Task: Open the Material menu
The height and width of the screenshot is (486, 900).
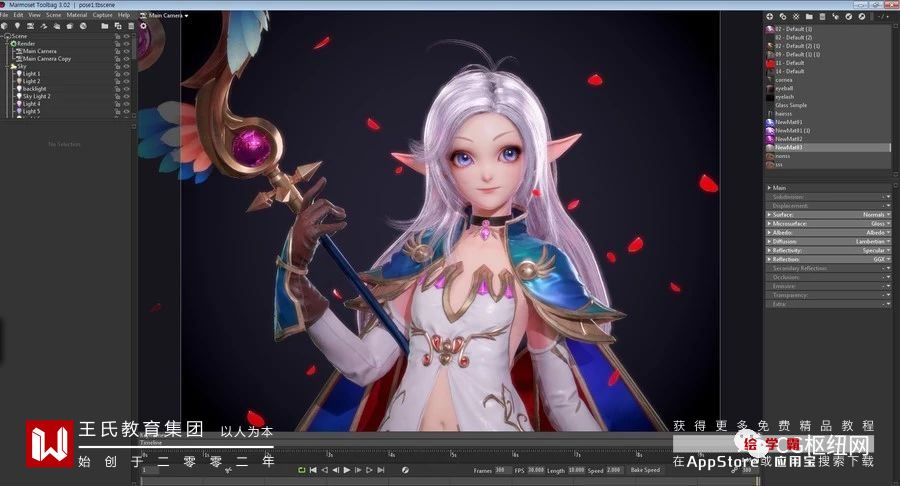Action: tap(77, 15)
